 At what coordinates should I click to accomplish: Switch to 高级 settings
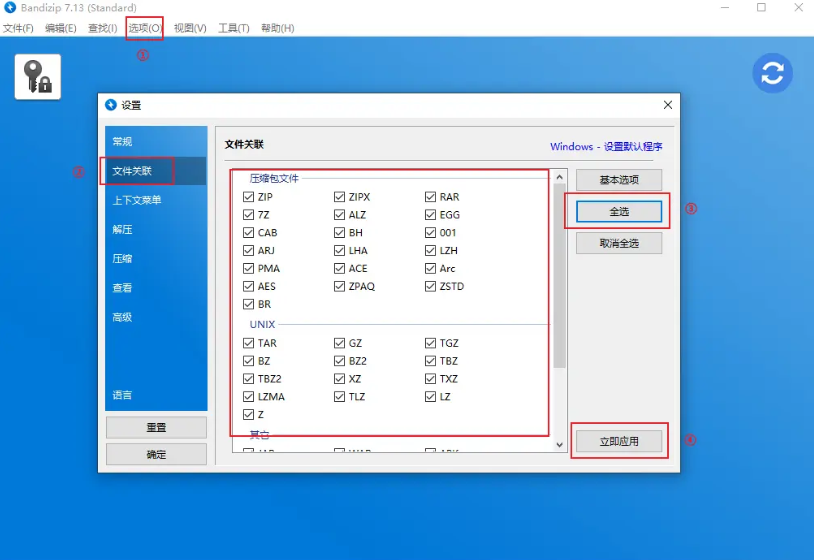tap(156, 317)
